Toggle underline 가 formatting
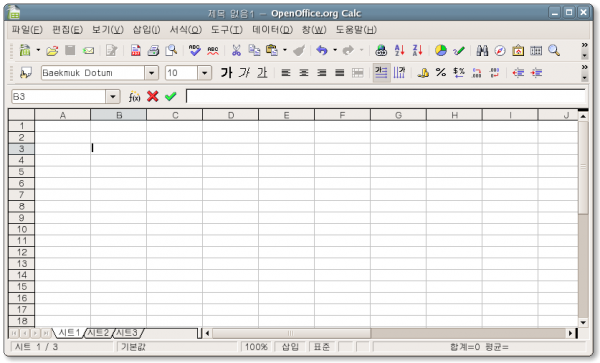600x363 pixels. [262, 73]
